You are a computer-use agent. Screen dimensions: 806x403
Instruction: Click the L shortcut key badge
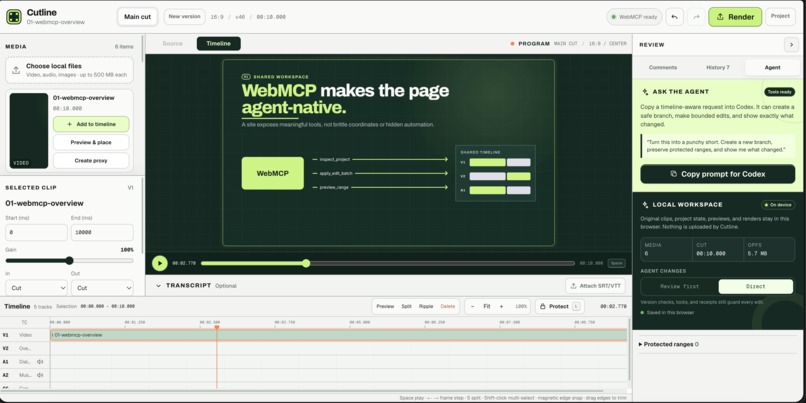(576, 306)
